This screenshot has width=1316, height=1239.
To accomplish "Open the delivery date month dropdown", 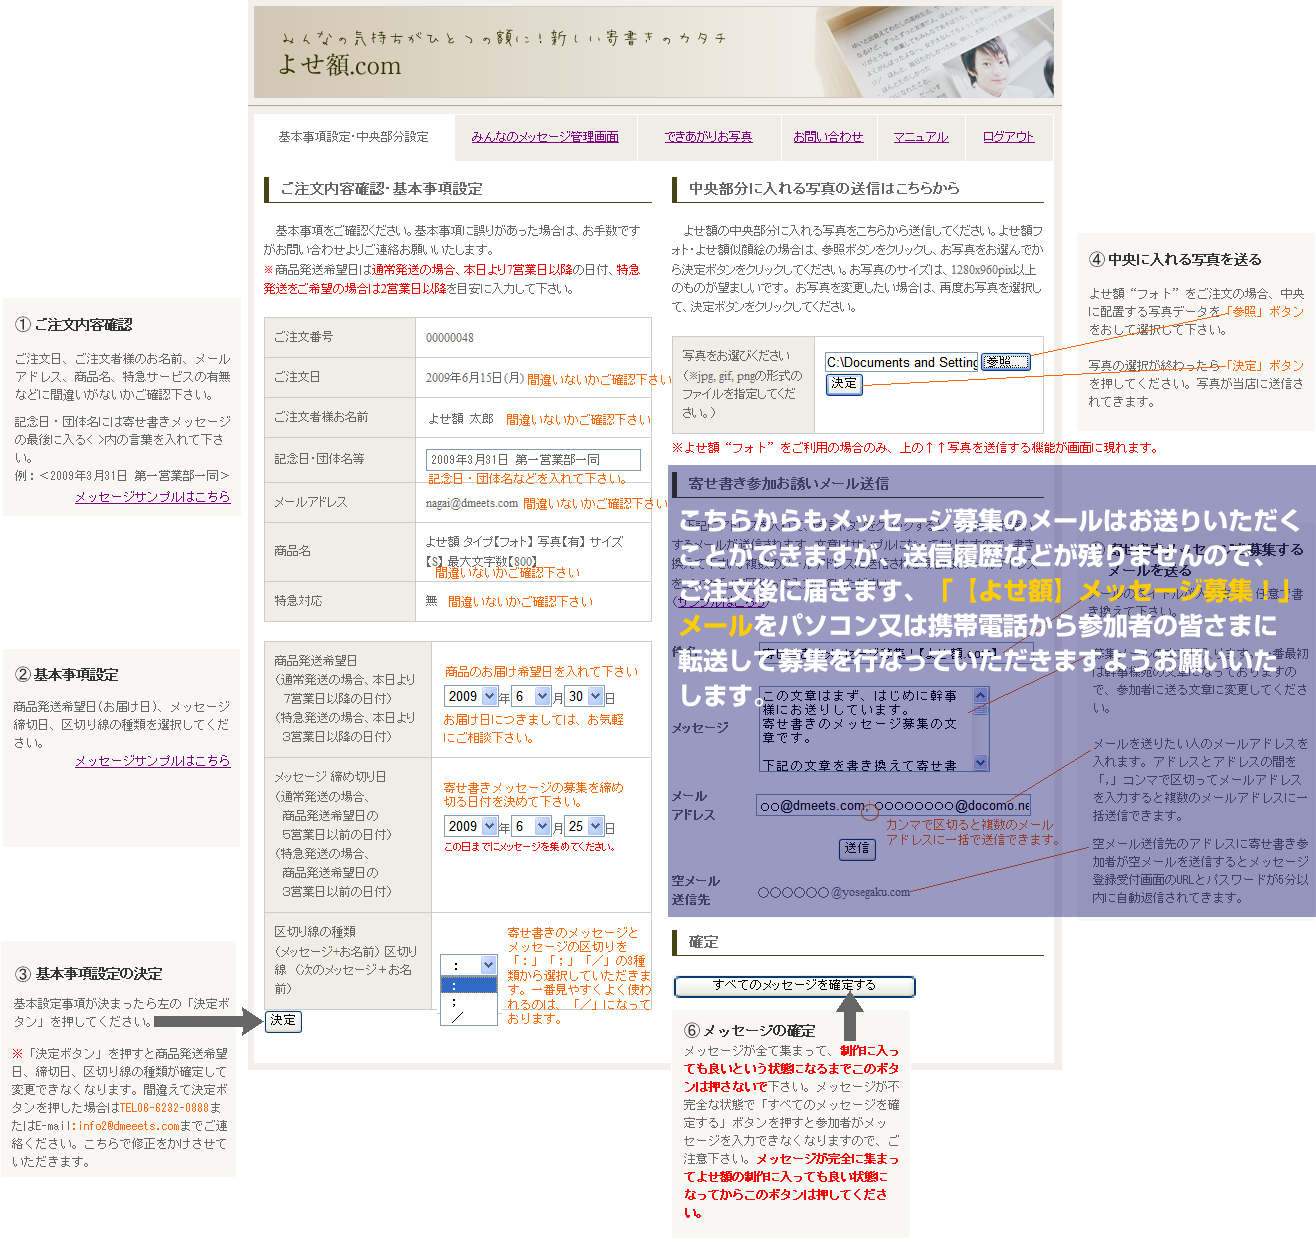I will (x=531, y=696).
